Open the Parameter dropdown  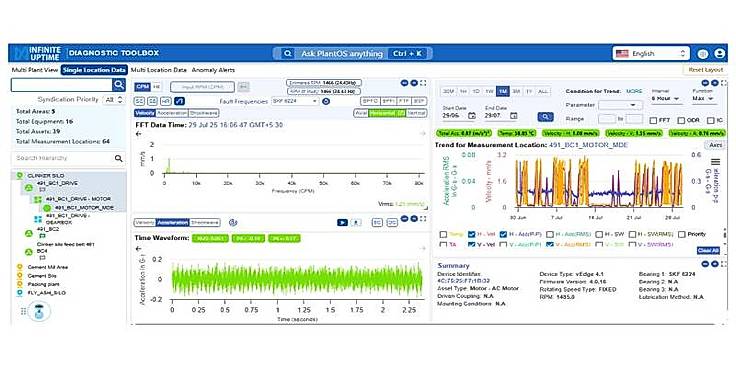[620, 105]
